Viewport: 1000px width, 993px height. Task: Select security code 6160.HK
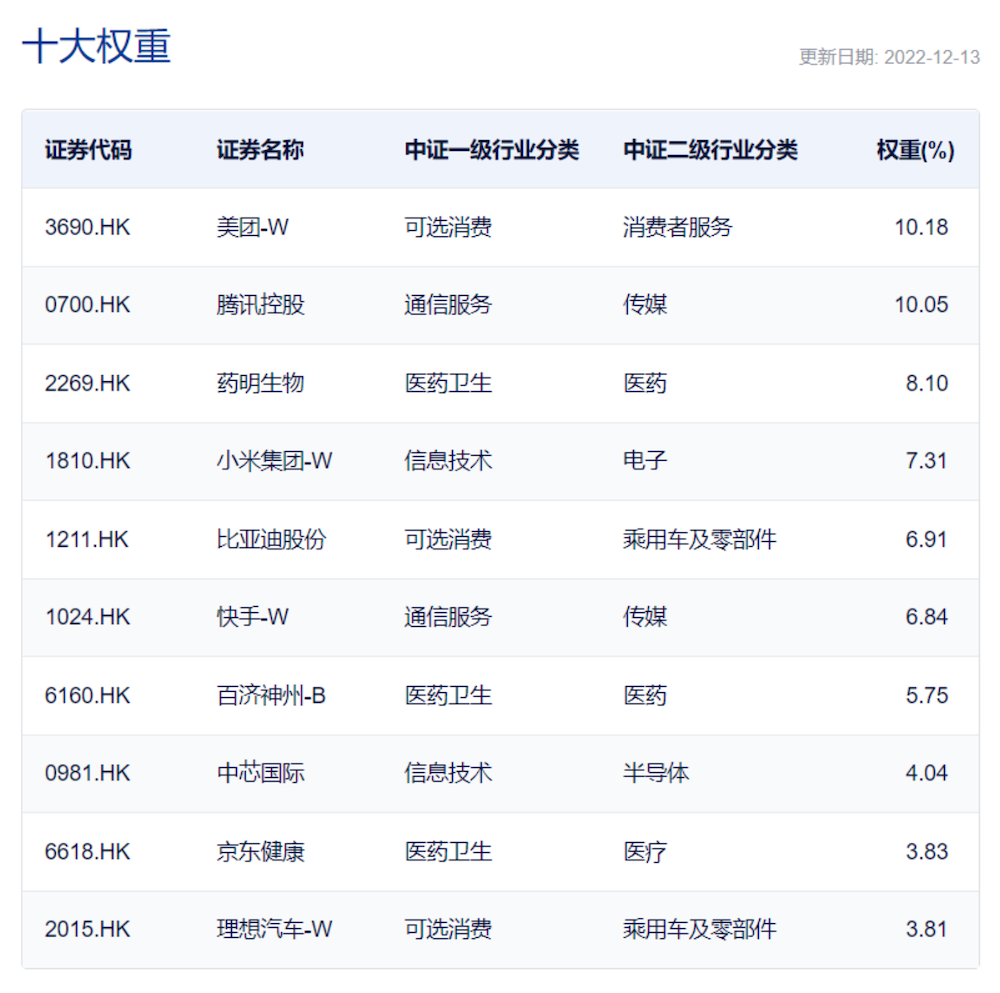(87, 695)
